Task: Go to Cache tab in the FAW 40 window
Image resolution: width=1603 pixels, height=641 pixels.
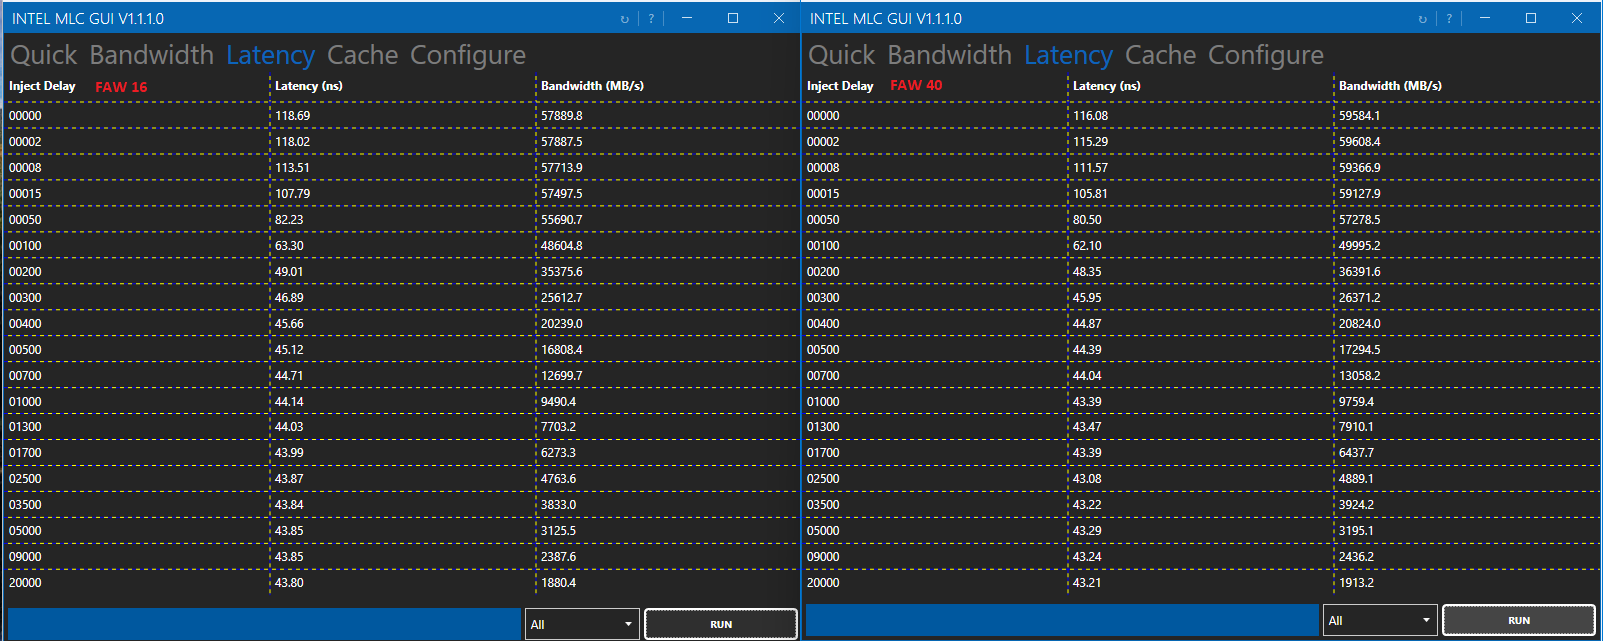Action: (x=1161, y=55)
